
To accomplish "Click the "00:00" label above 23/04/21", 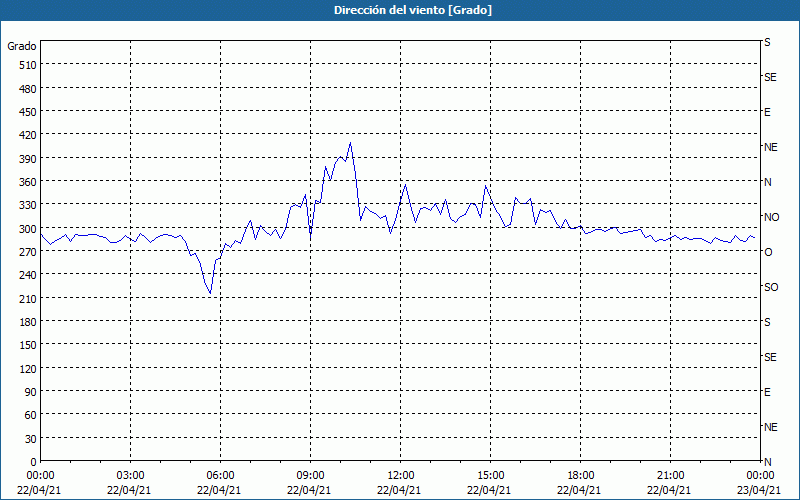I will 761,476.
